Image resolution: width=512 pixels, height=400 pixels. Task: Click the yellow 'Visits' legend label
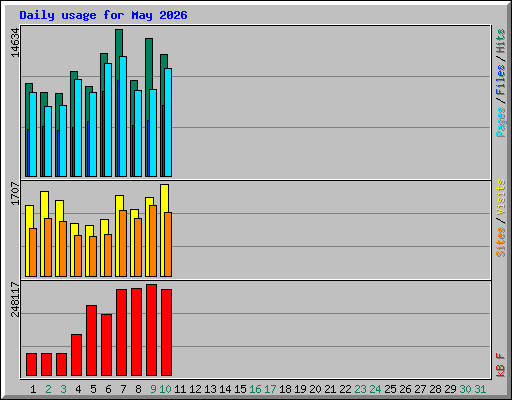click(501, 197)
